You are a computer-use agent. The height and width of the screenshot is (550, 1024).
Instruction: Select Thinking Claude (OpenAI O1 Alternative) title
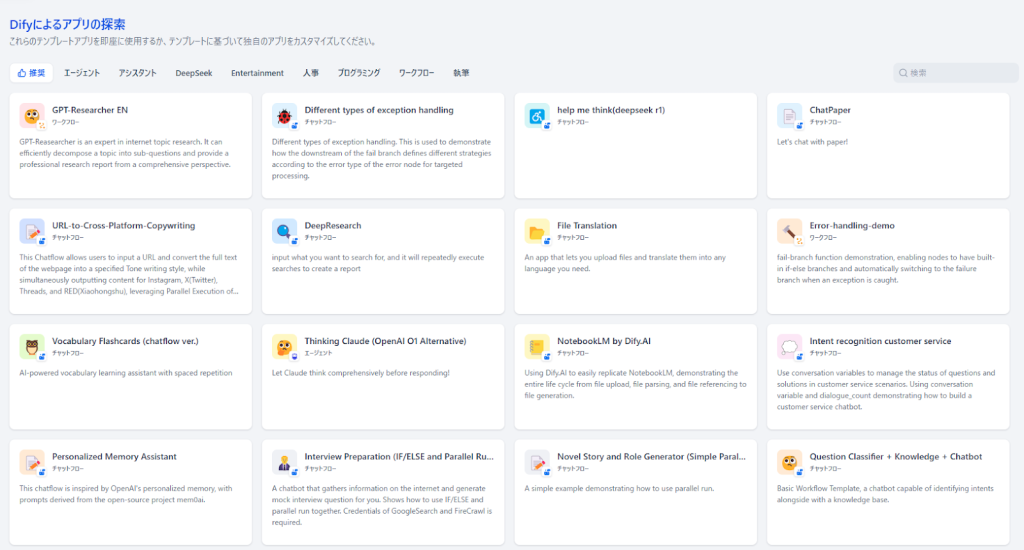click(x=385, y=341)
